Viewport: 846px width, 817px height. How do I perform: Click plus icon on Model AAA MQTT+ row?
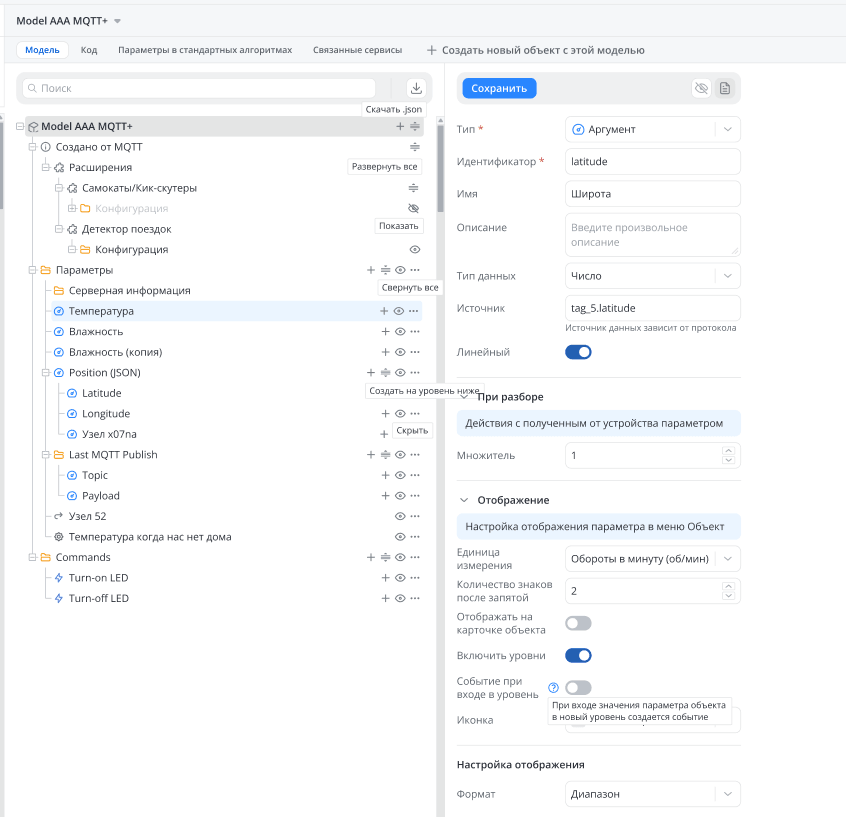(400, 127)
